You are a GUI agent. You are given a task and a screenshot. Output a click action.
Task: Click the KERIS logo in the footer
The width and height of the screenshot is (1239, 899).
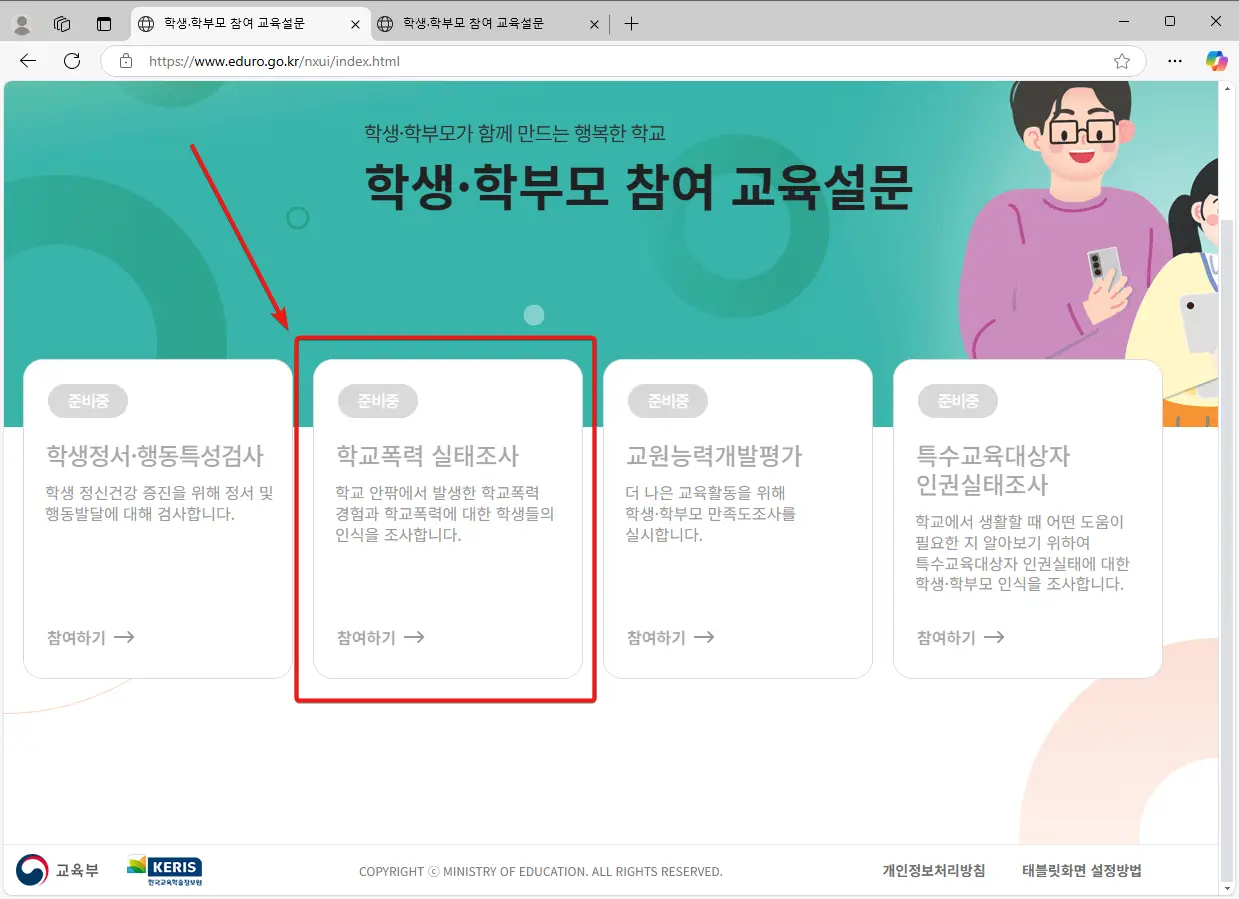(165, 870)
